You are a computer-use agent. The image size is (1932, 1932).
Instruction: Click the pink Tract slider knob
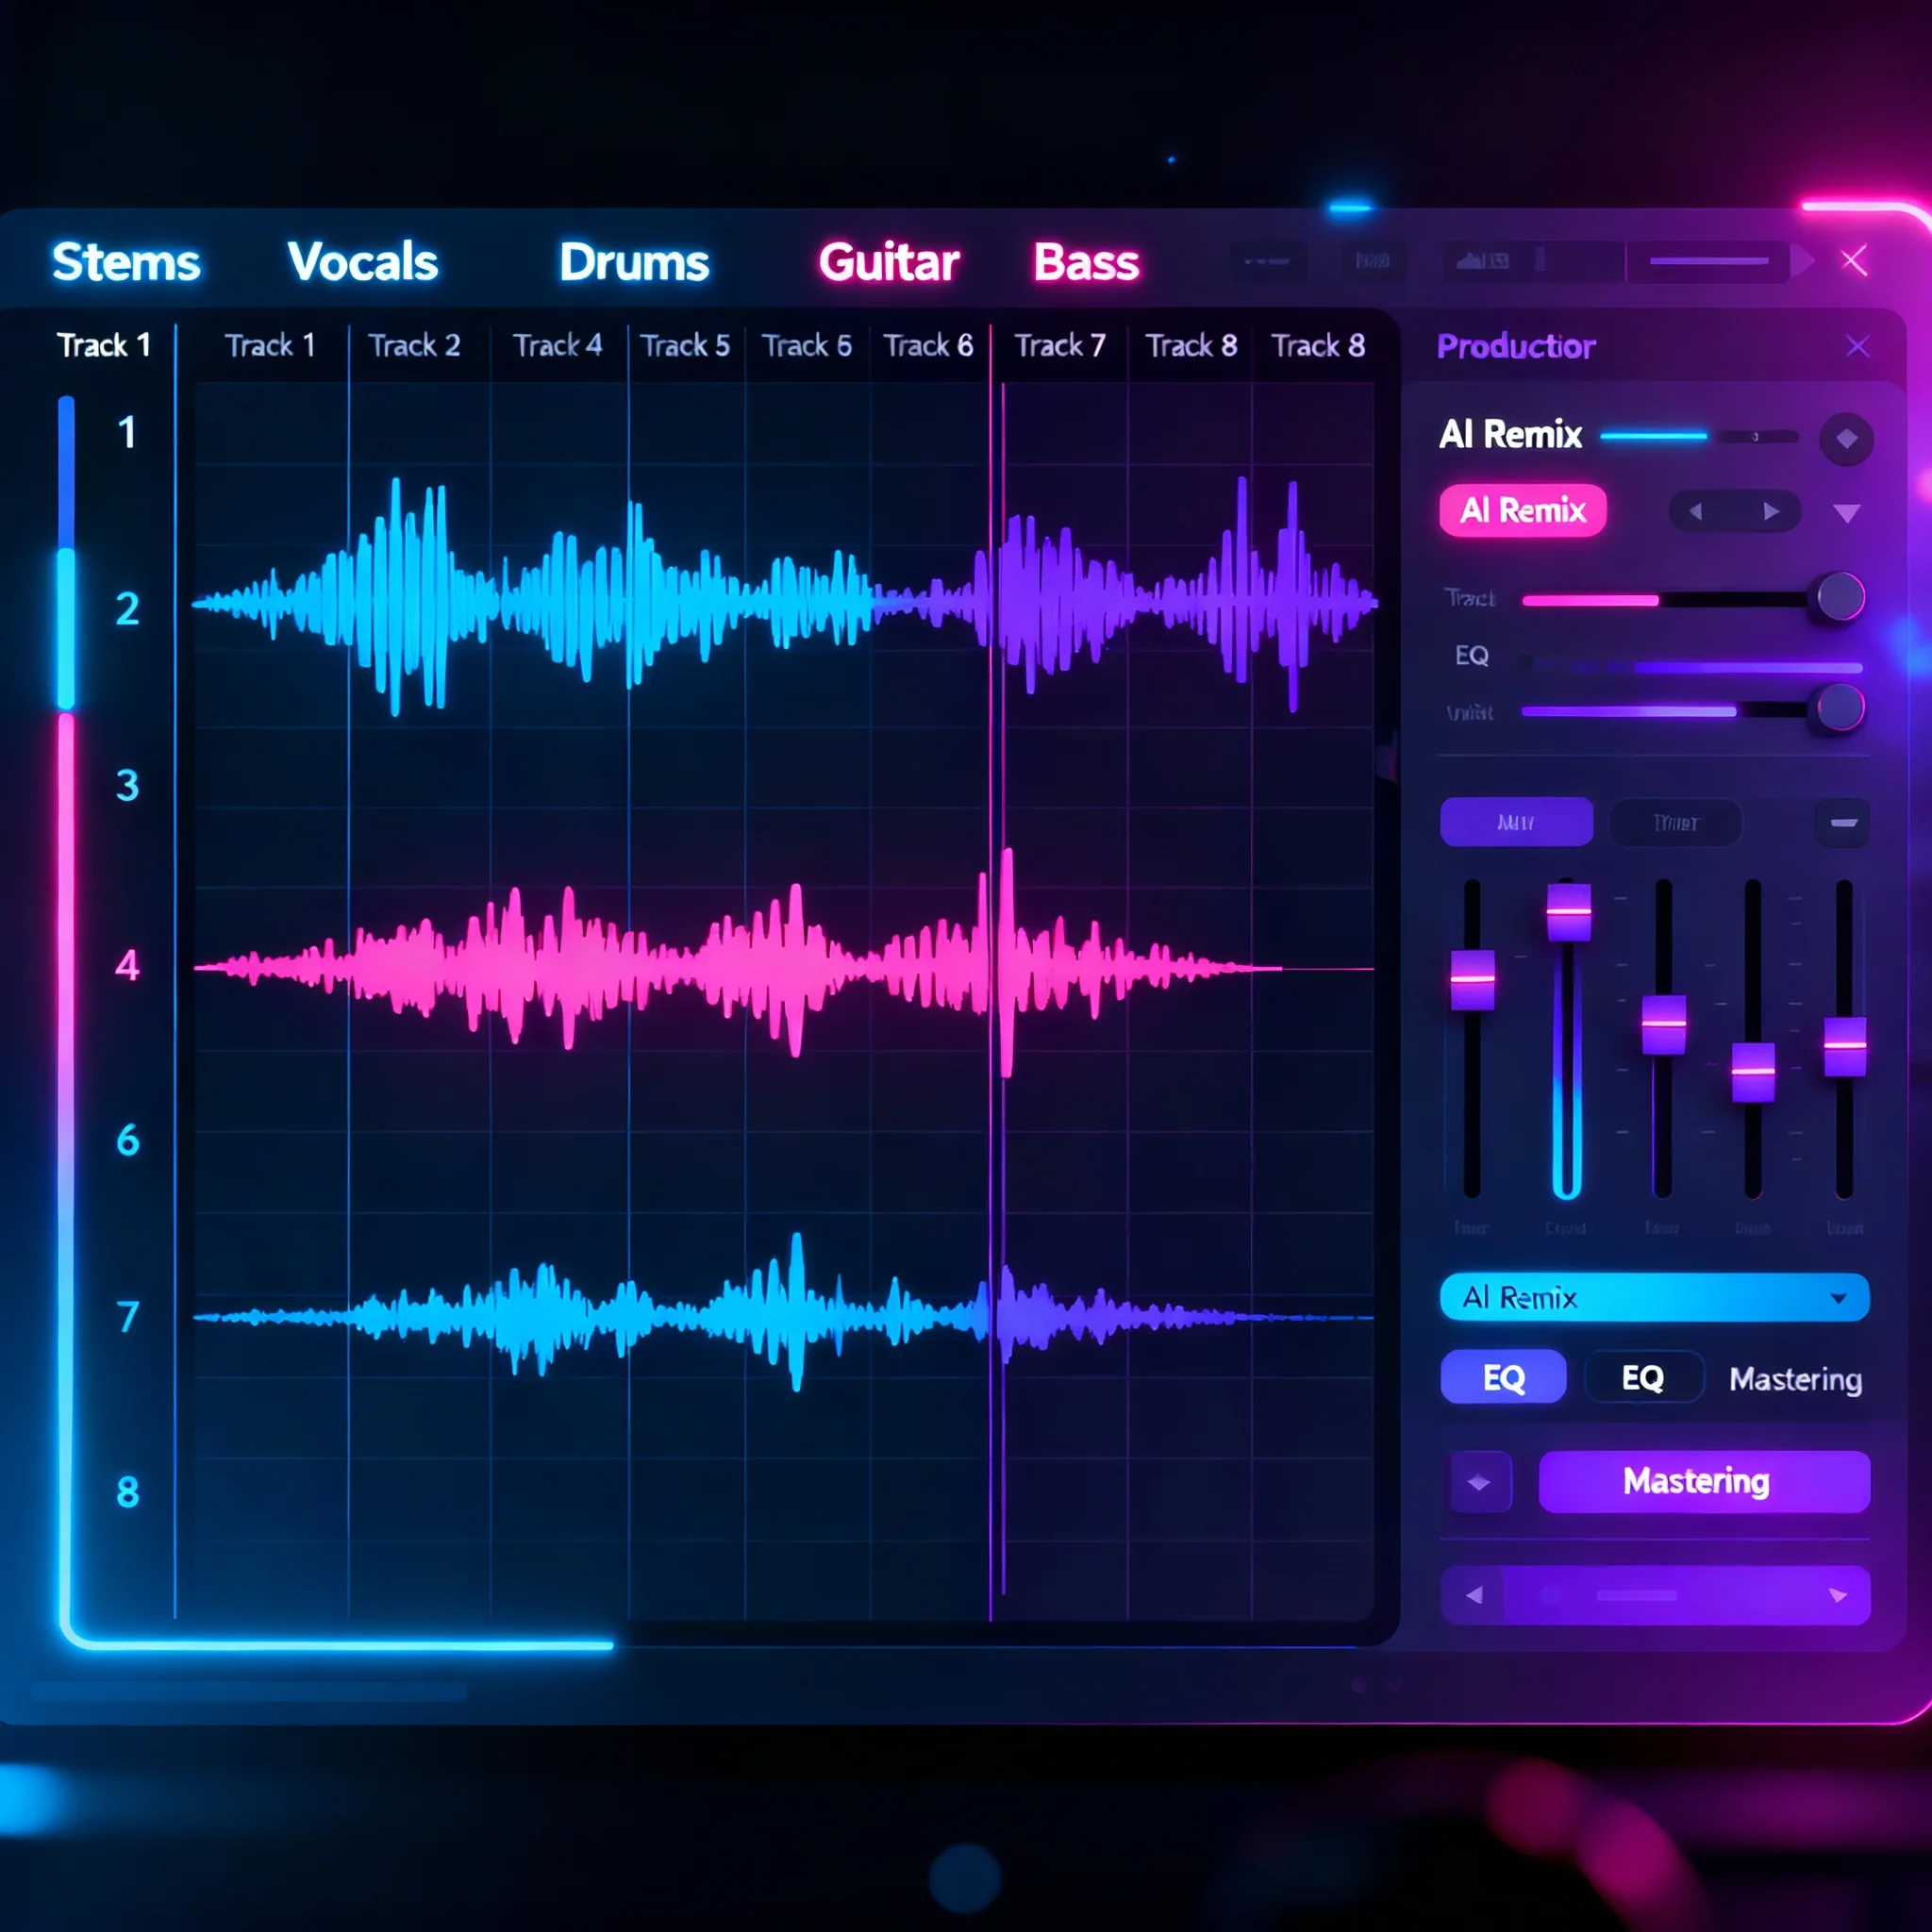click(x=1840, y=598)
